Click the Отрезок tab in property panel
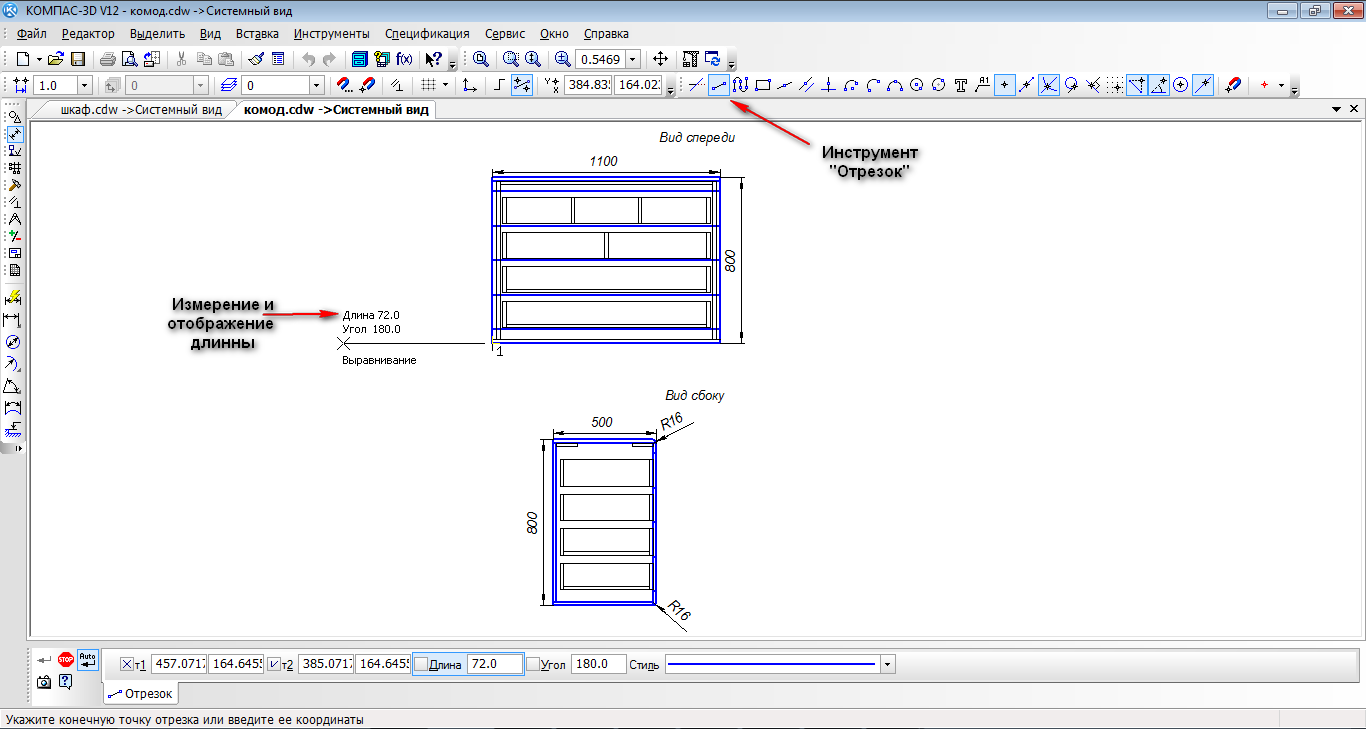 pyautogui.click(x=141, y=693)
